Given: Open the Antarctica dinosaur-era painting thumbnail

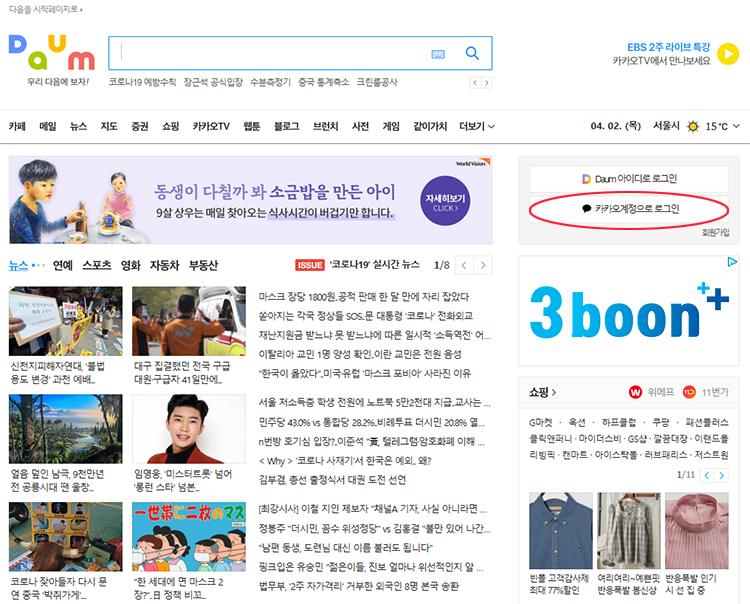Looking at the screenshot, I should (66, 429).
